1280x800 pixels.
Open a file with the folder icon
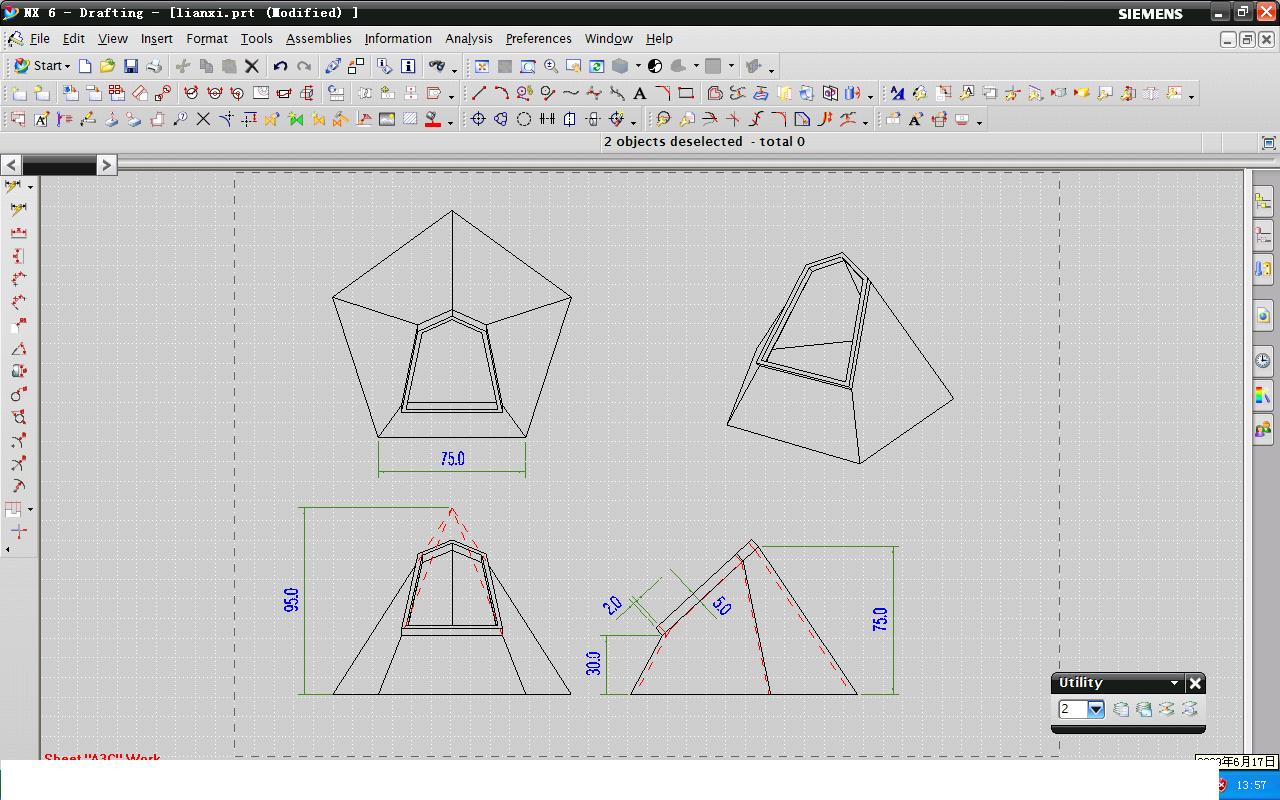coord(107,66)
